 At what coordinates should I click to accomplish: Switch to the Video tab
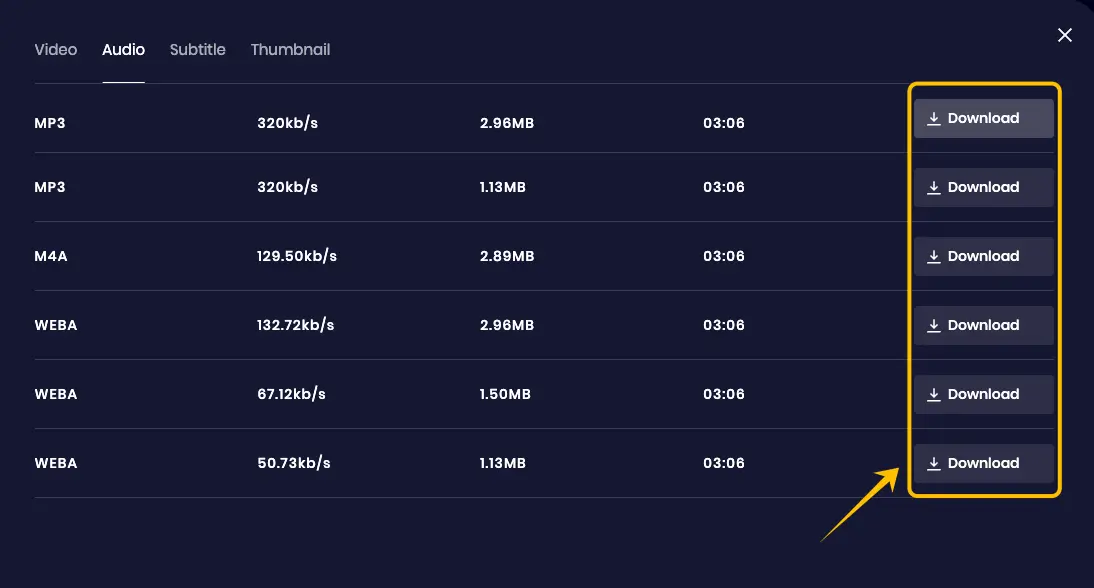[x=56, y=50]
